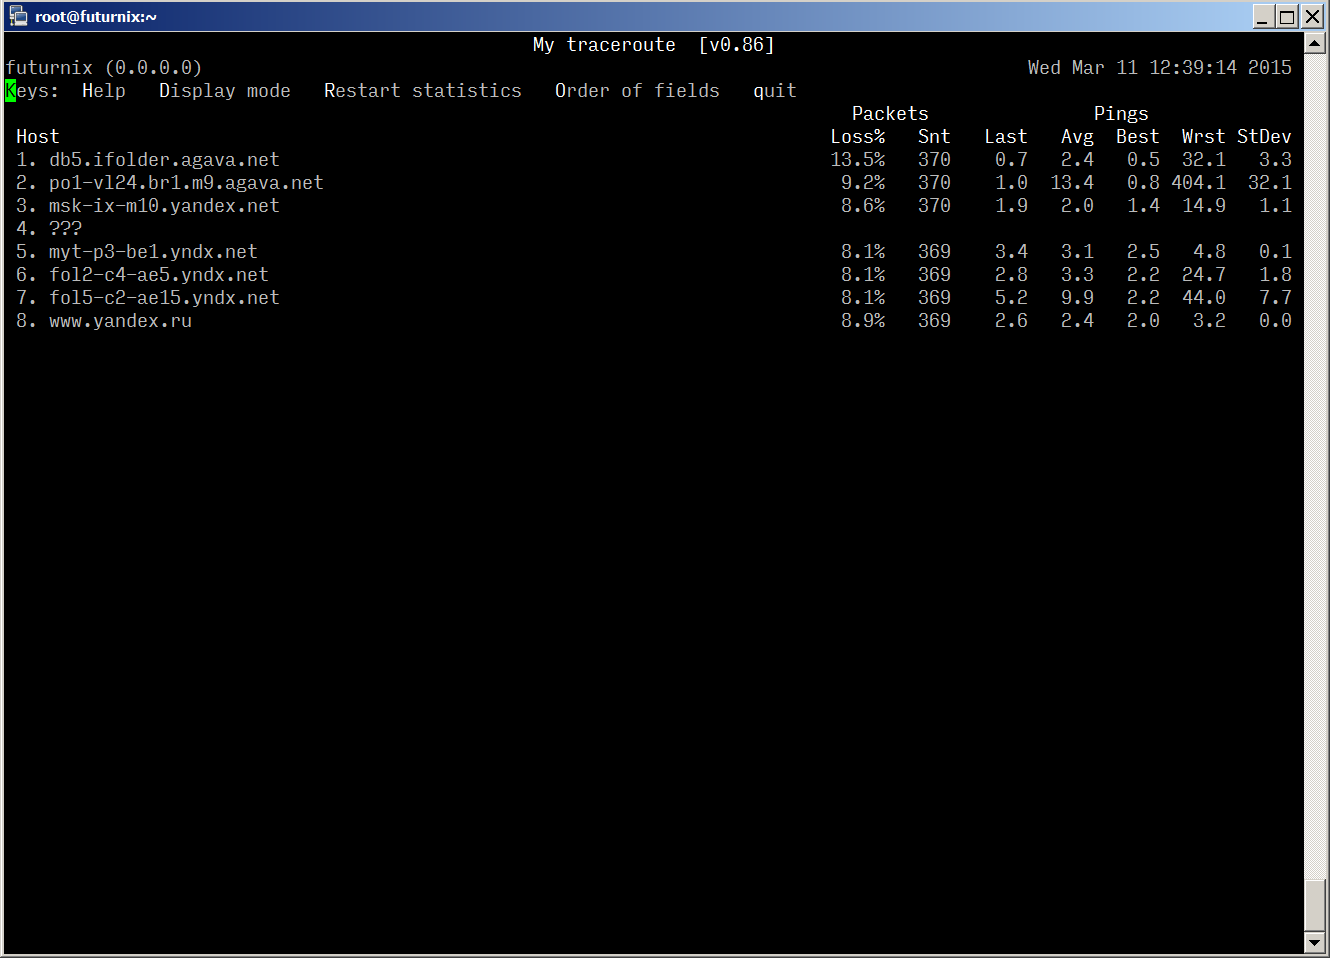Screen dimensions: 1330x958
Task: Click the vertical scrollbar thumb
Action: [1315, 905]
